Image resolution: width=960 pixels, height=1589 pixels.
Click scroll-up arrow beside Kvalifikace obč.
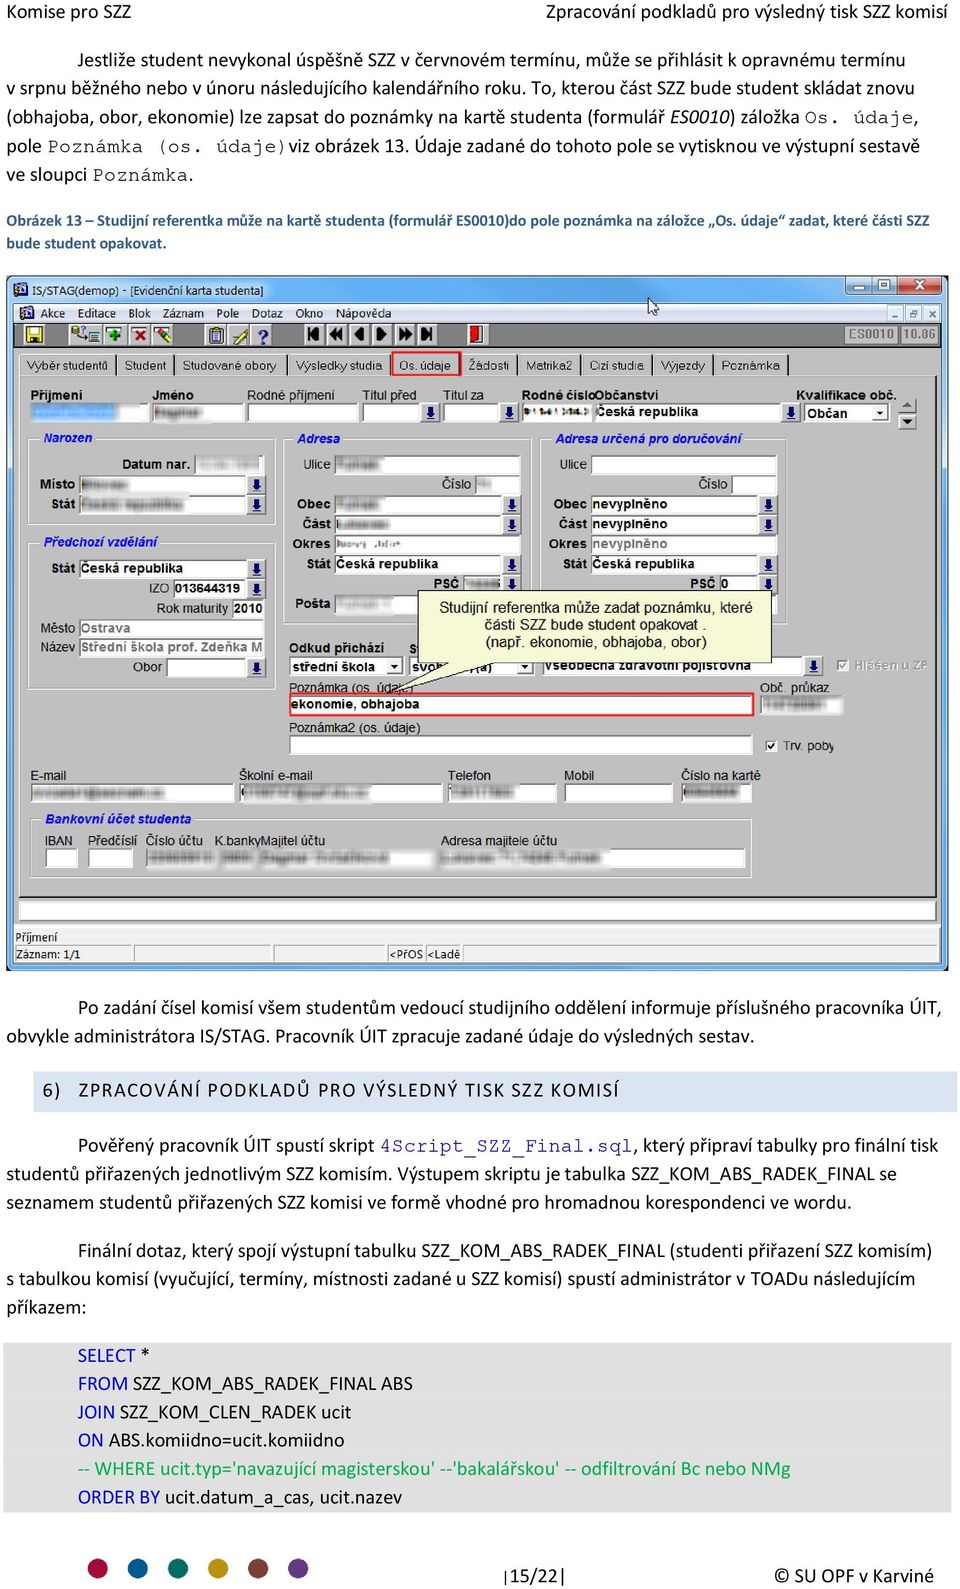[908, 406]
